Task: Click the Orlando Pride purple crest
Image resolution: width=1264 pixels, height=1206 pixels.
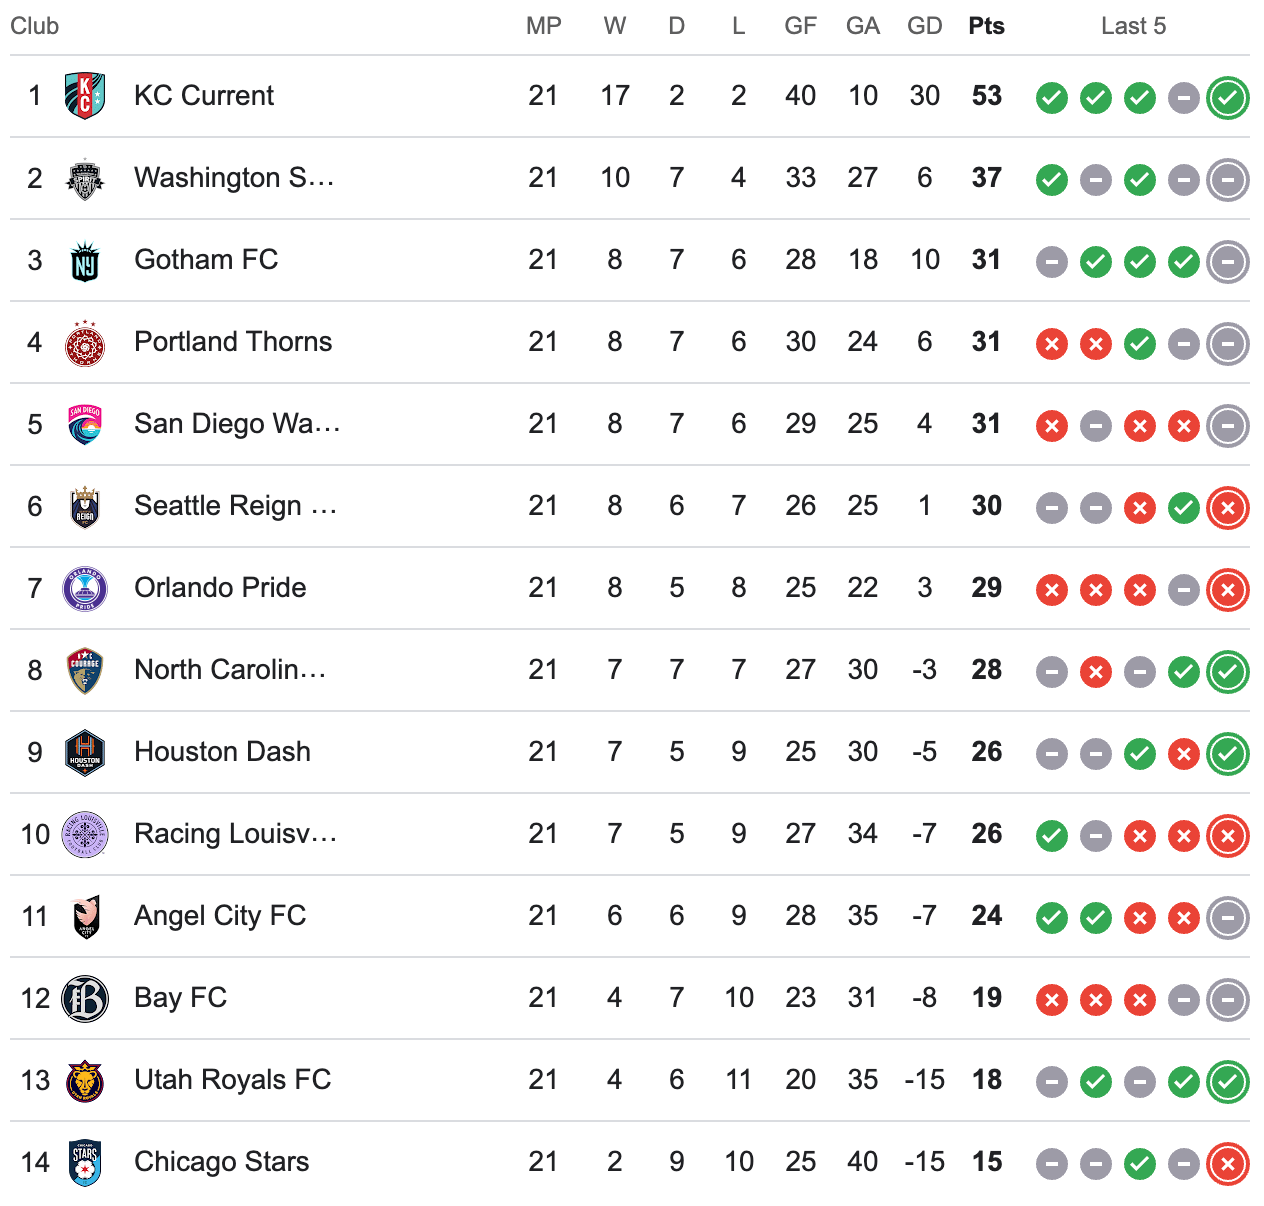Action: tap(85, 588)
